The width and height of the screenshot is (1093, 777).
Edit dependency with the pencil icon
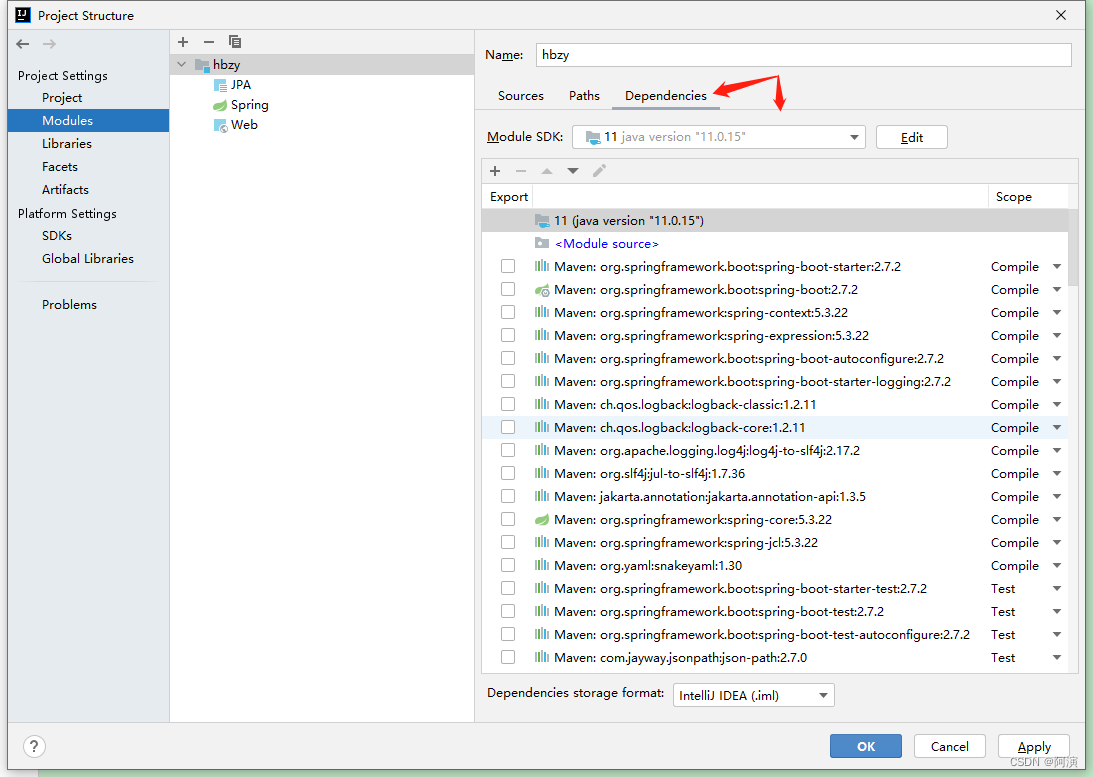599,171
